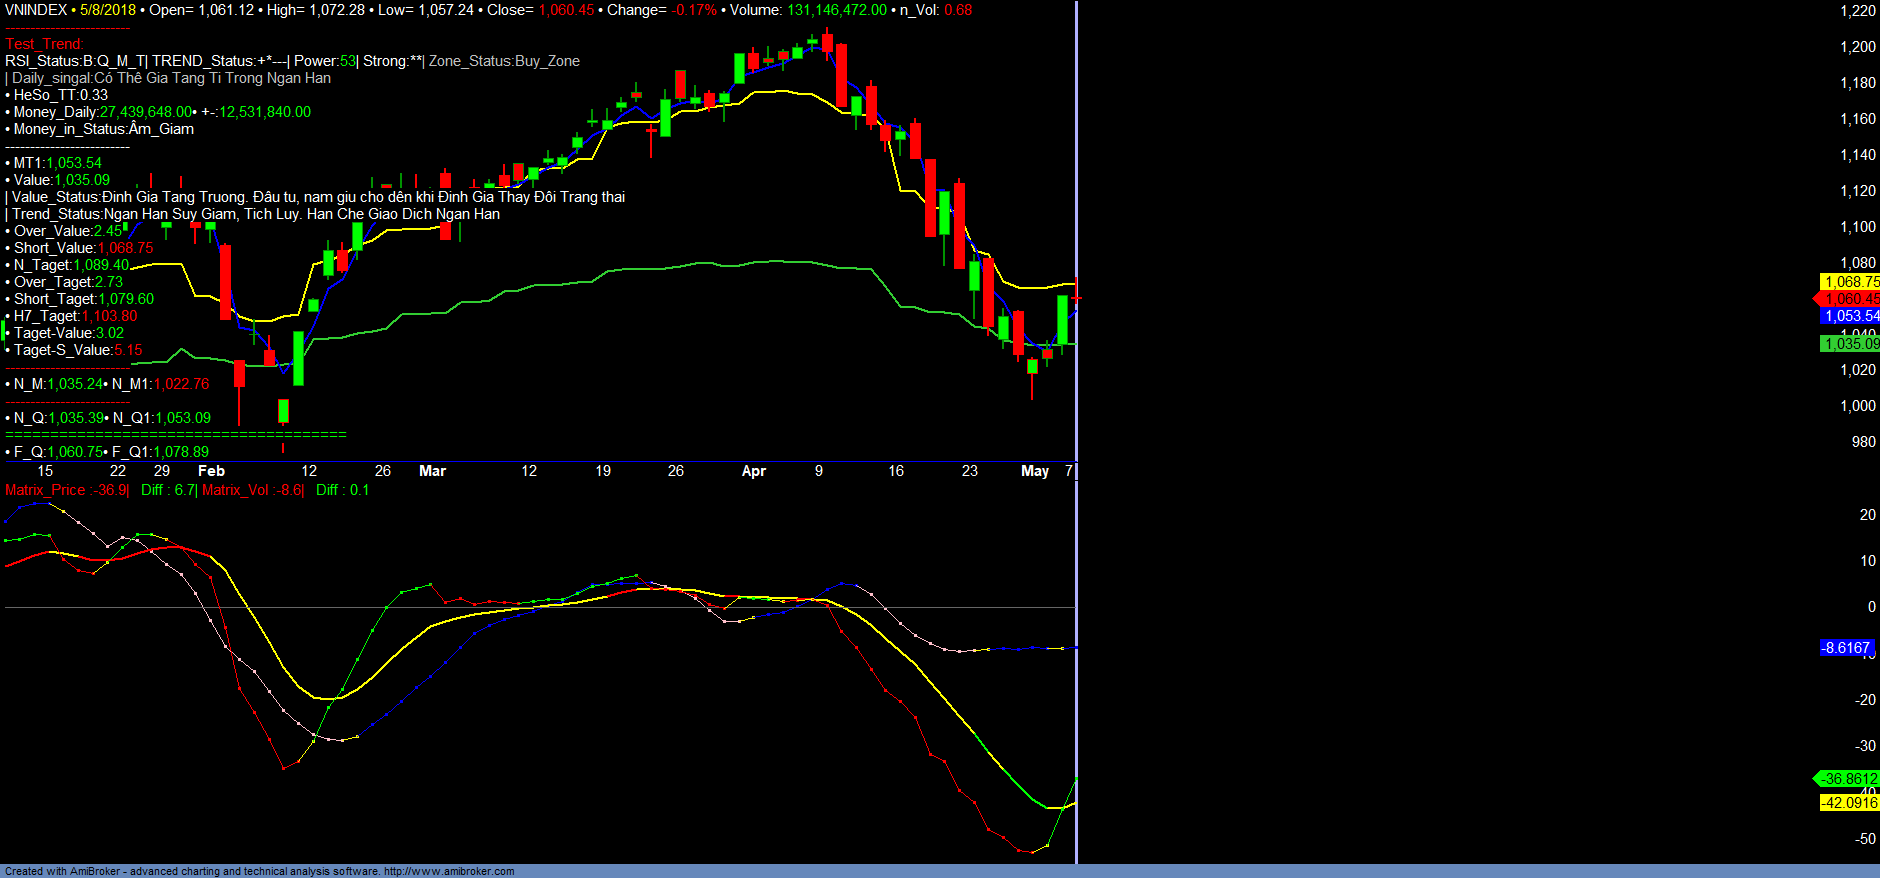Image resolution: width=1880 pixels, height=878 pixels.
Task: Click the Test_Trend indicator title
Action: click(x=45, y=44)
